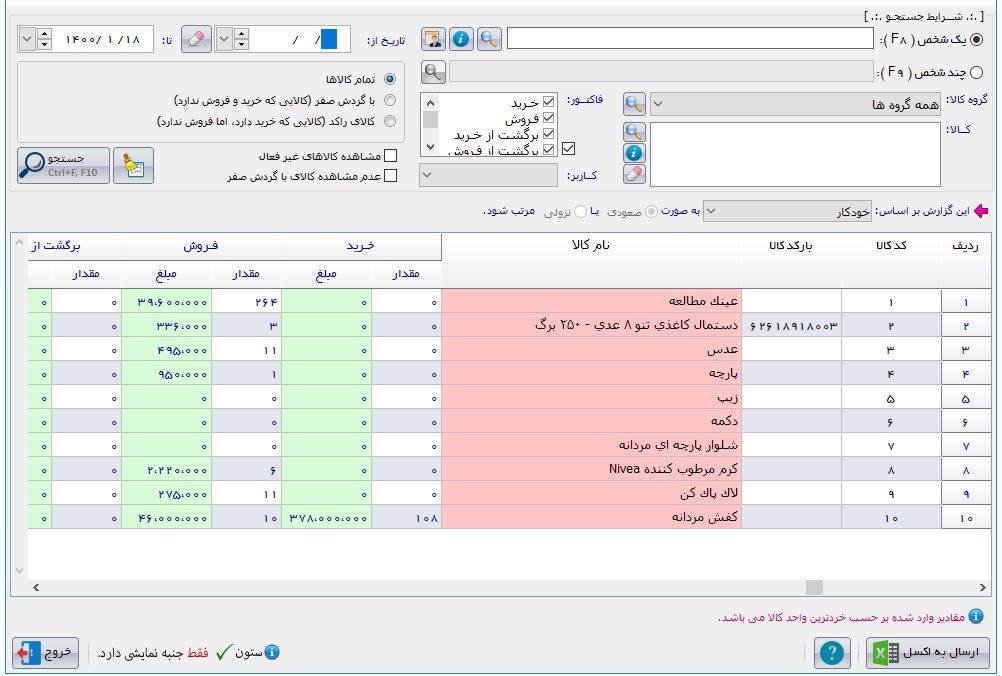Viewport: 1002px width, 676px height.
Task: Click the person contact card icon
Action: pos(433,39)
